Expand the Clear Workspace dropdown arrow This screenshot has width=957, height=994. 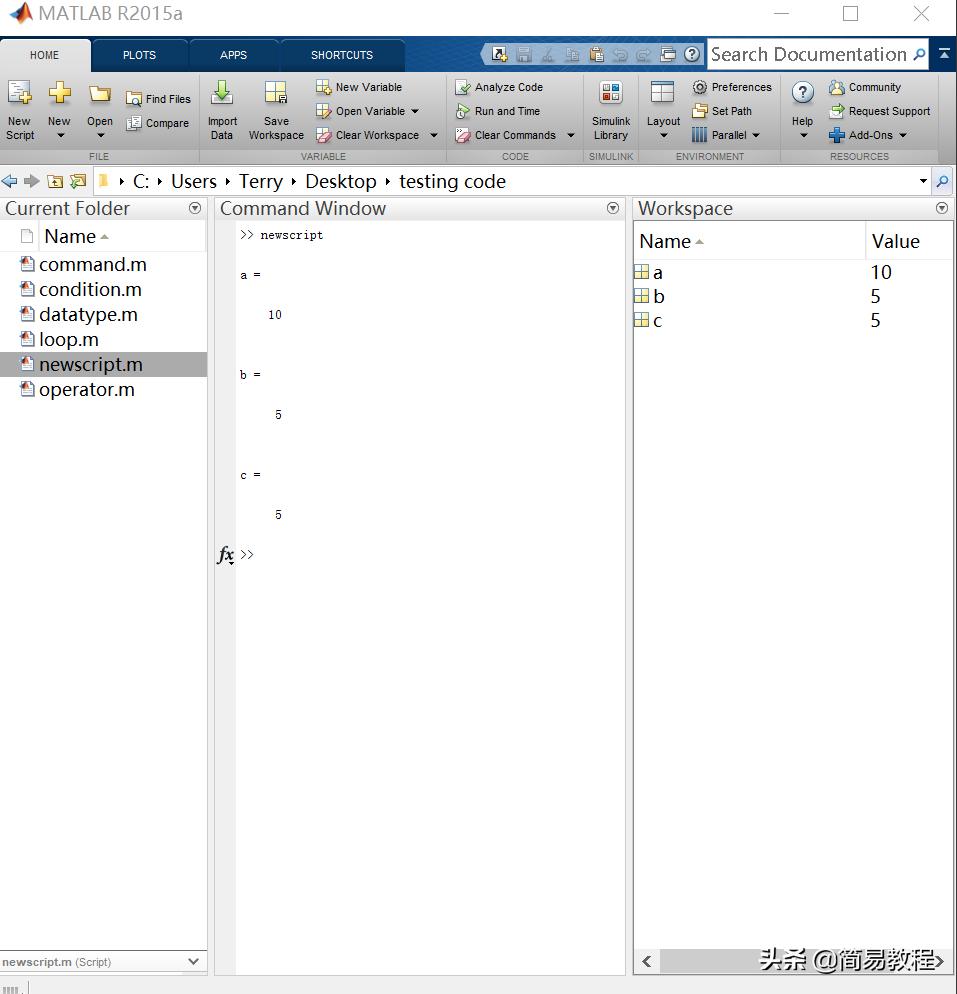(x=434, y=135)
